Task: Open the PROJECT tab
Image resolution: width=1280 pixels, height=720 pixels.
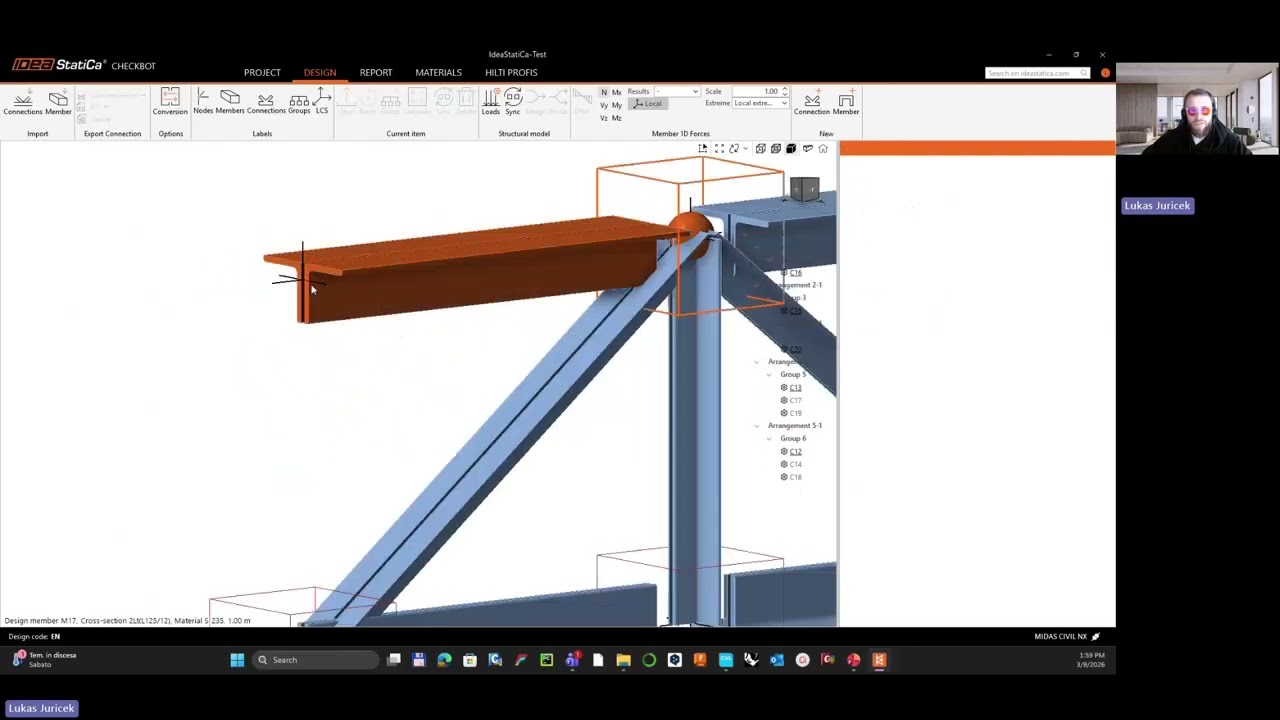Action: 262,73
